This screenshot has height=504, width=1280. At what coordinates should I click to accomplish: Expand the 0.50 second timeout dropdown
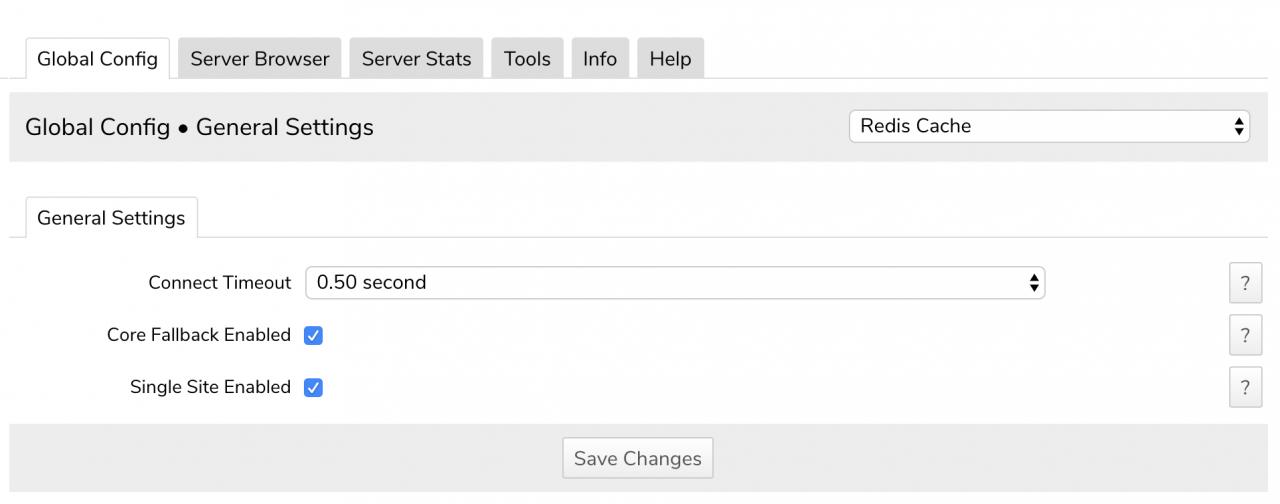[674, 283]
